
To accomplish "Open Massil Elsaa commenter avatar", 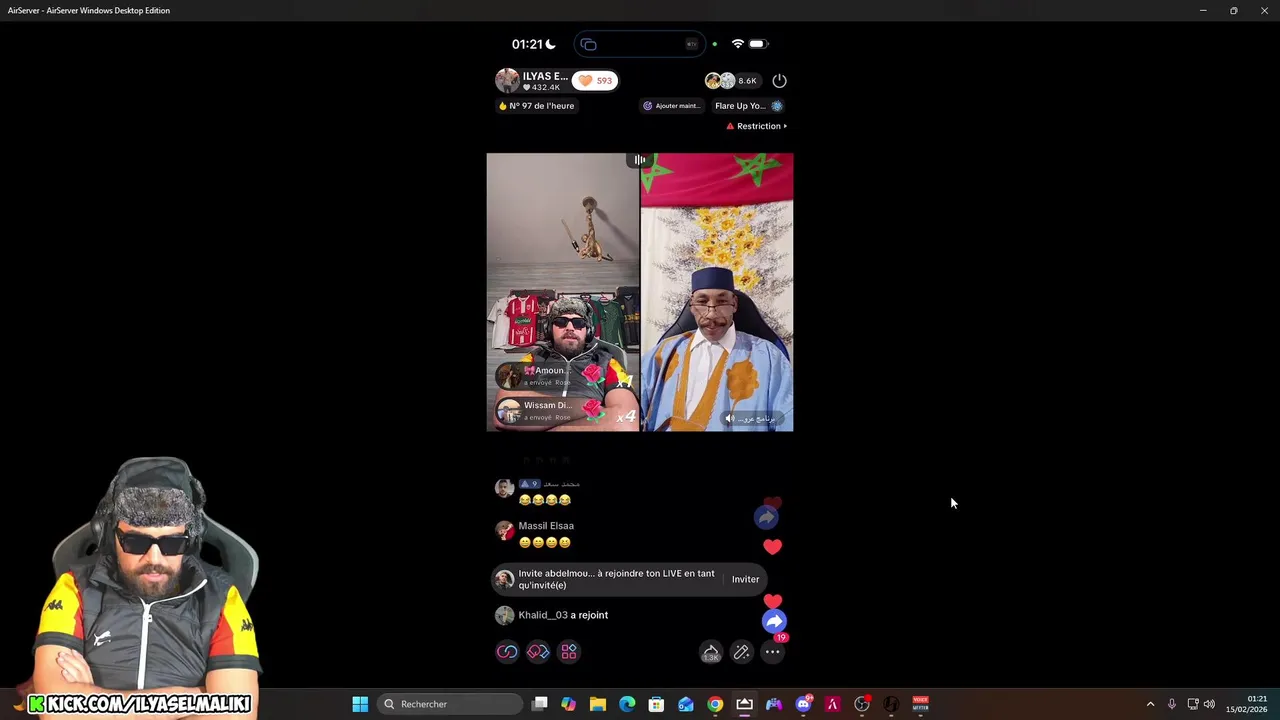I will coord(505,531).
